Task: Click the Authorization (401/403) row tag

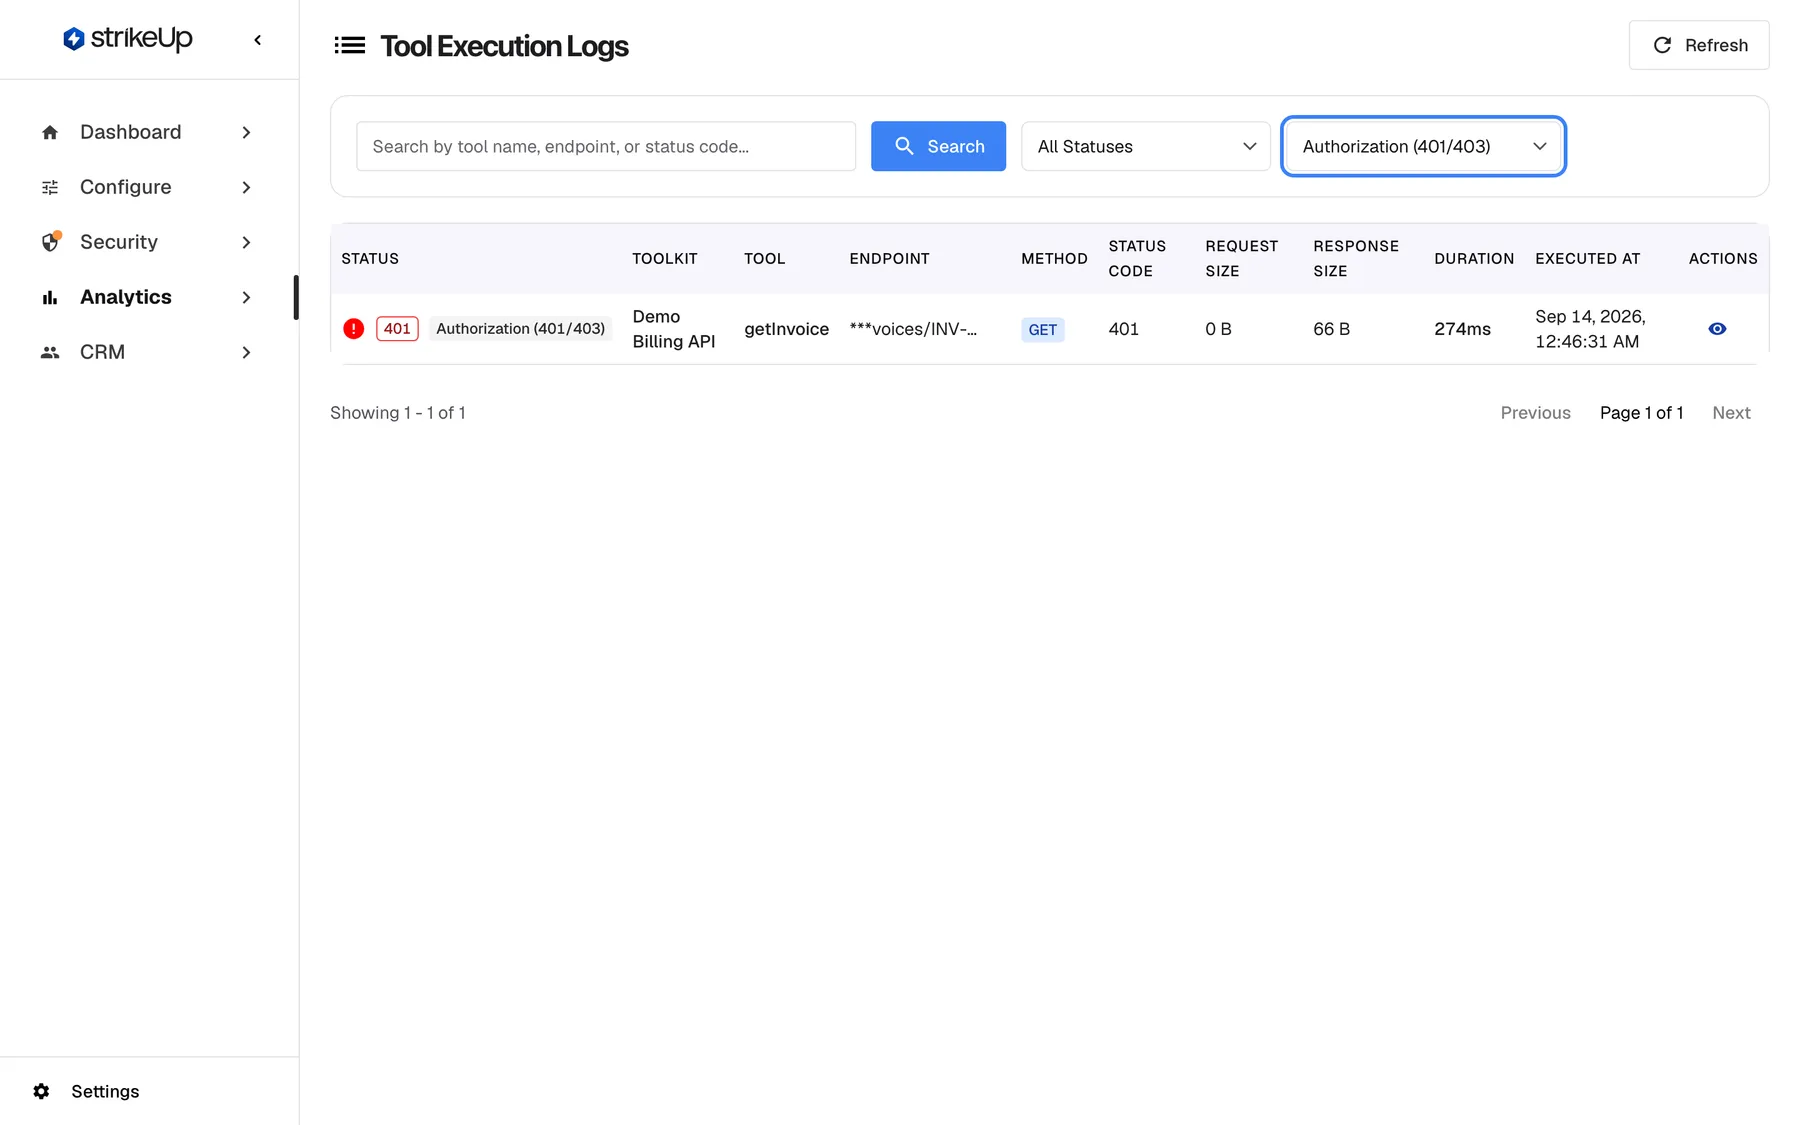Action: point(520,329)
